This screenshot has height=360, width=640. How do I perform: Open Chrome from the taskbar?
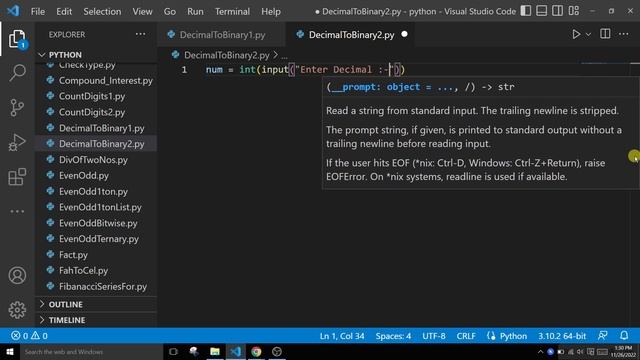pos(256,352)
